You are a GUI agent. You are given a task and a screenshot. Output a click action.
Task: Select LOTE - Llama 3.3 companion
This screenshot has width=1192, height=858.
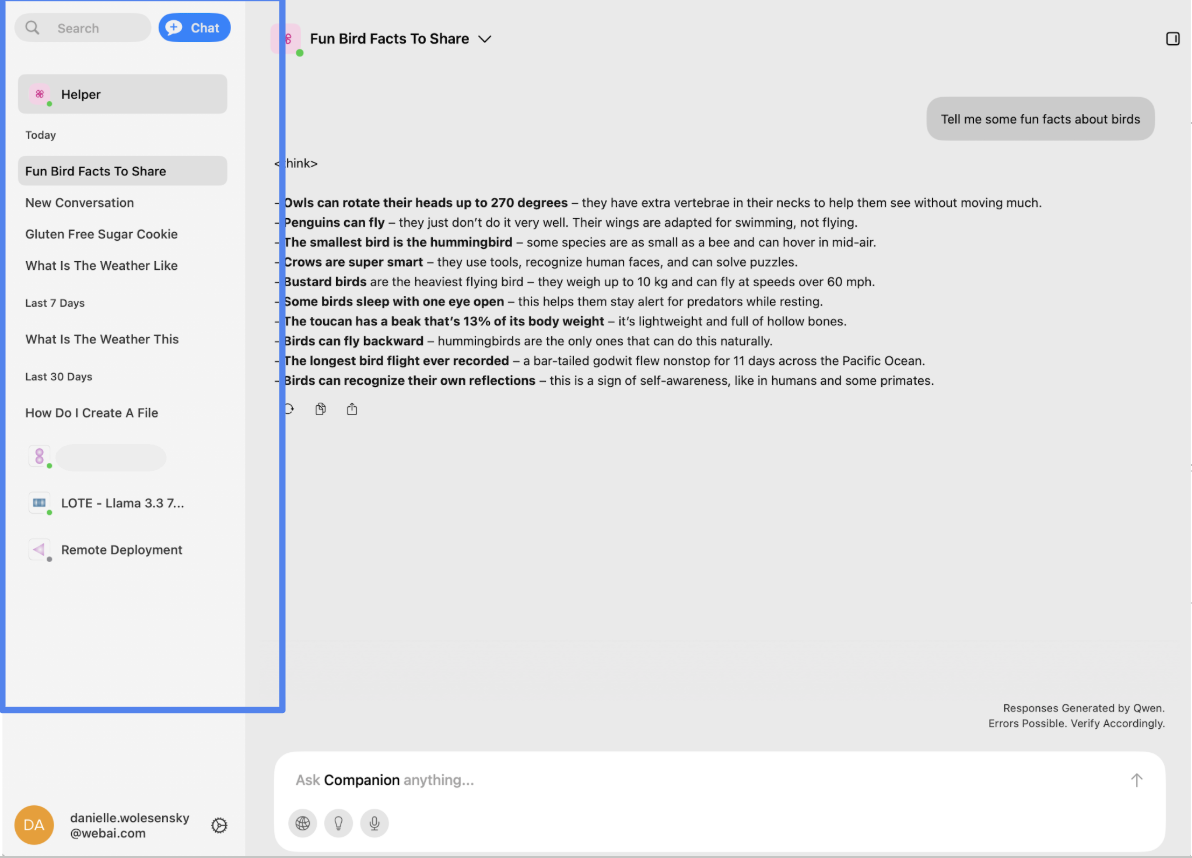[x=122, y=503]
